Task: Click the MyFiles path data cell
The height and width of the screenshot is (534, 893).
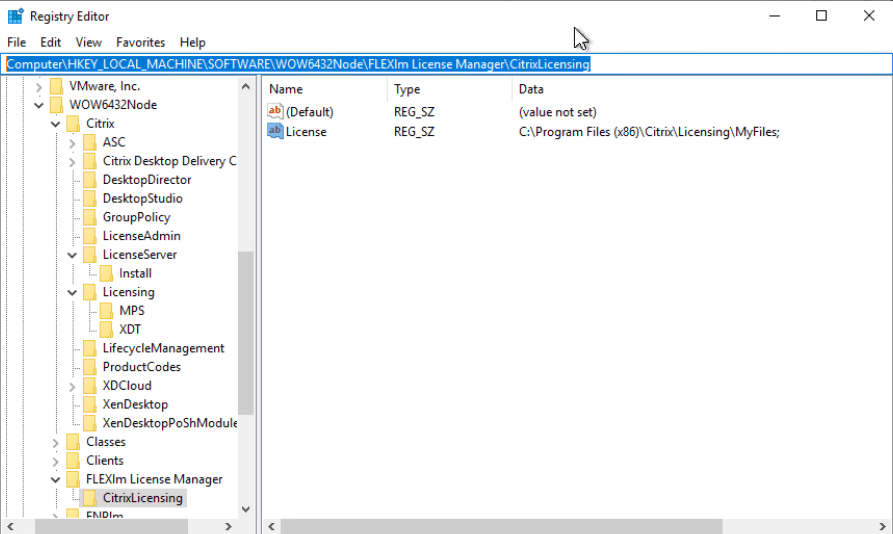Action: pos(649,132)
